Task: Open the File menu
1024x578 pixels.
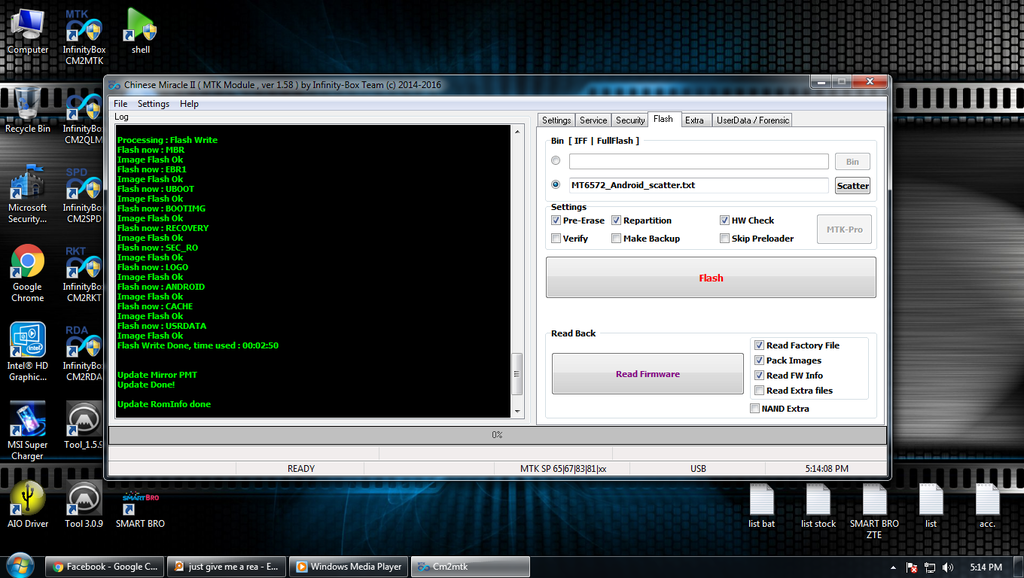Action: [121, 104]
